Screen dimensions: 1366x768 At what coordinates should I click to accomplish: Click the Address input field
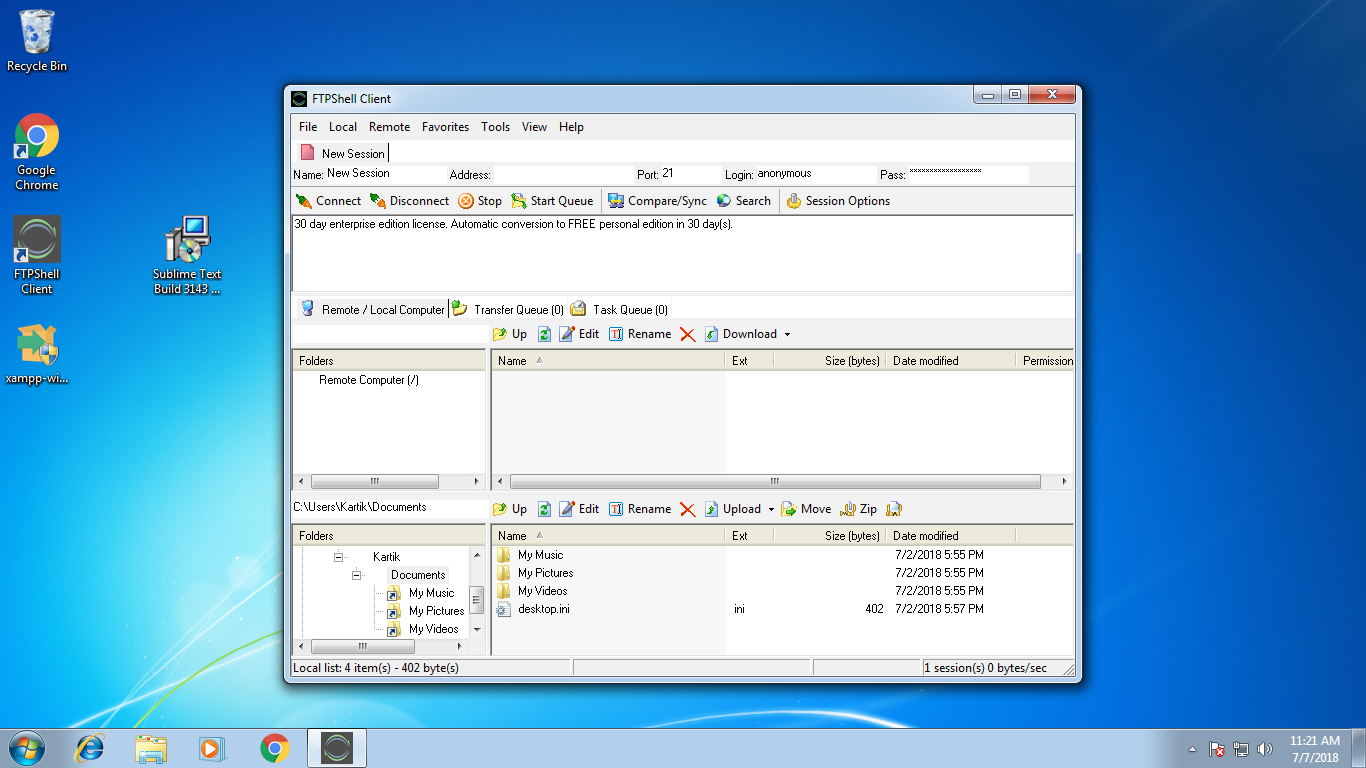563,174
